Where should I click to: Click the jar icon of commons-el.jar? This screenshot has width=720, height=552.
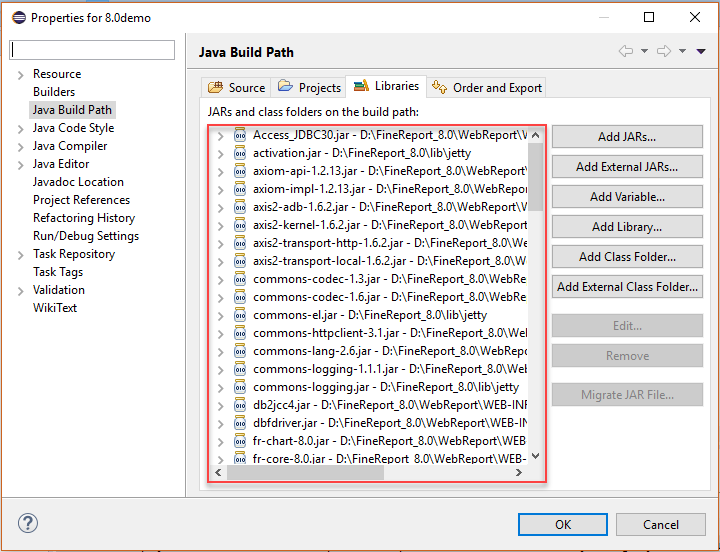[240, 315]
